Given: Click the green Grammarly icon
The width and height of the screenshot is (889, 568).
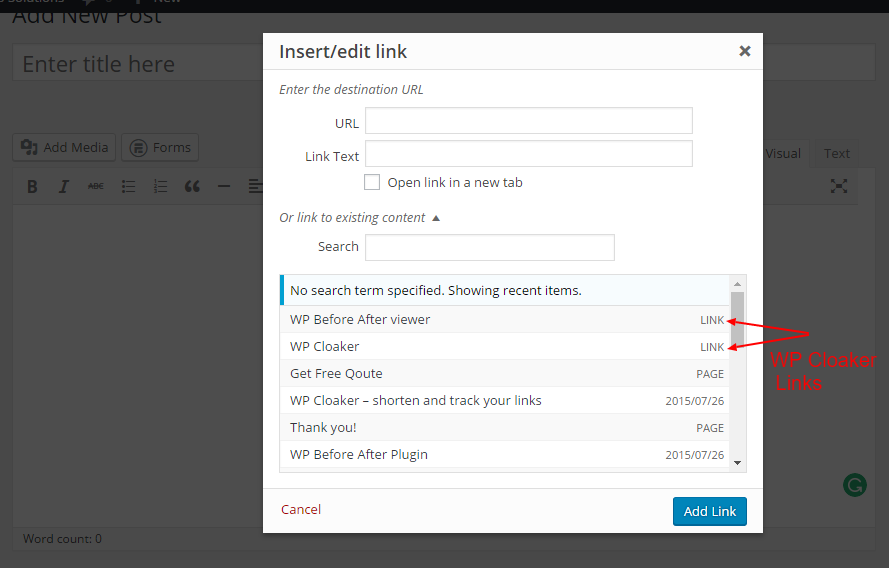Looking at the screenshot, I should pos(855,486).
